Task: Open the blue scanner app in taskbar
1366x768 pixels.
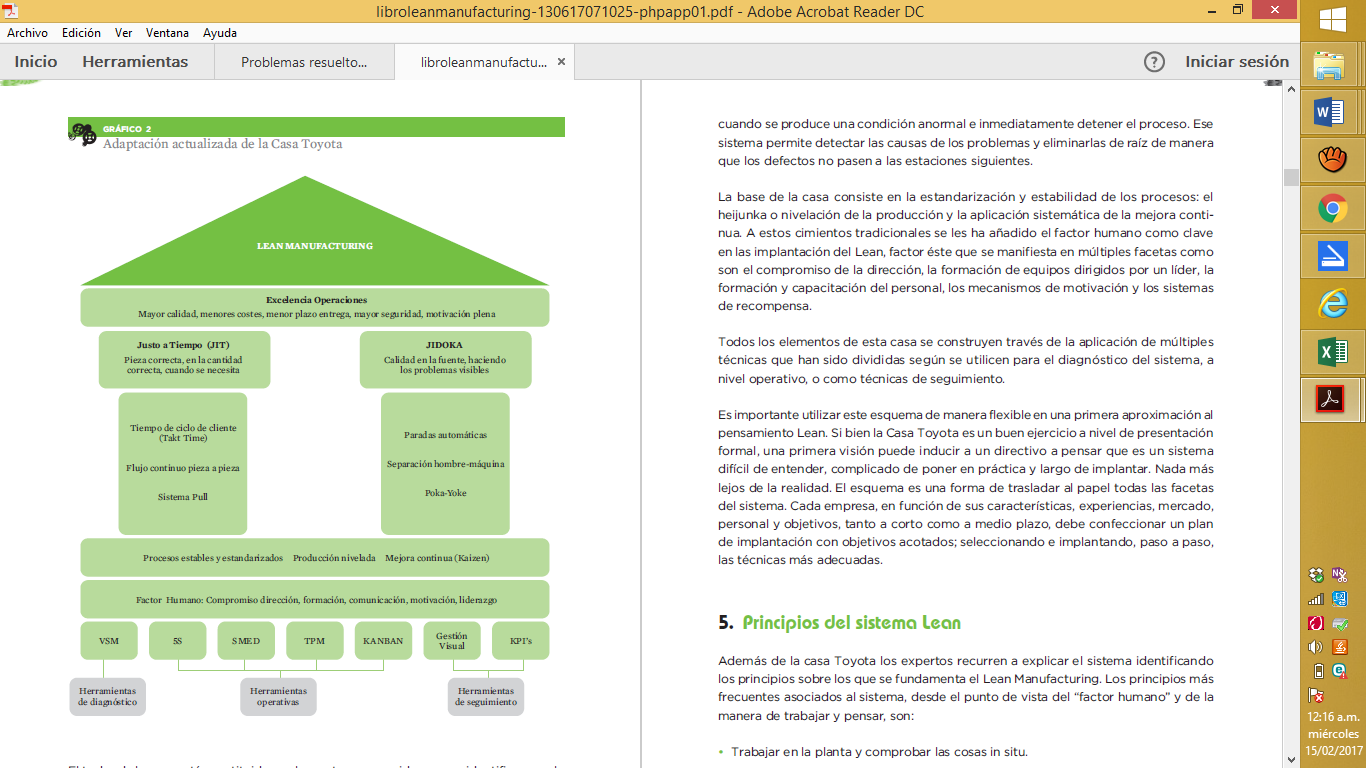Action: [1331, 257]
